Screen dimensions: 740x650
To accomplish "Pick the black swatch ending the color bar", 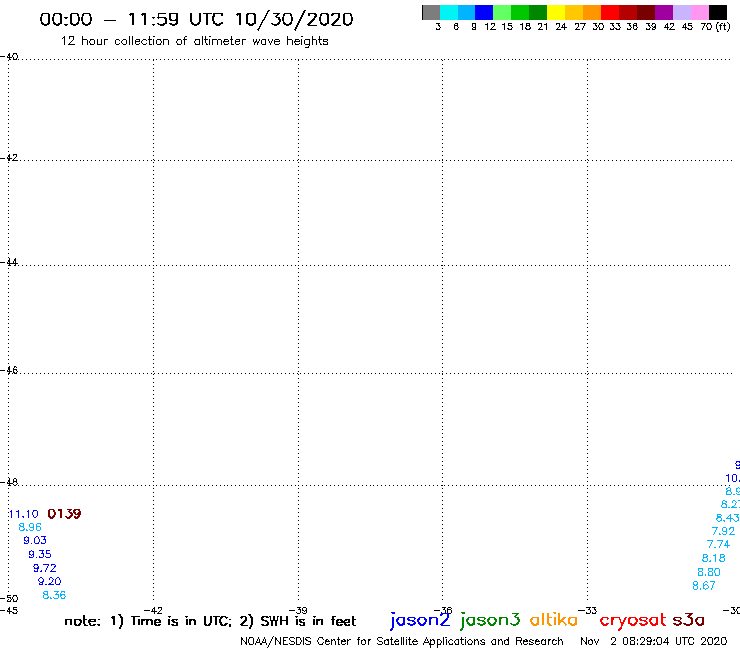I will (x=718, y=12).
